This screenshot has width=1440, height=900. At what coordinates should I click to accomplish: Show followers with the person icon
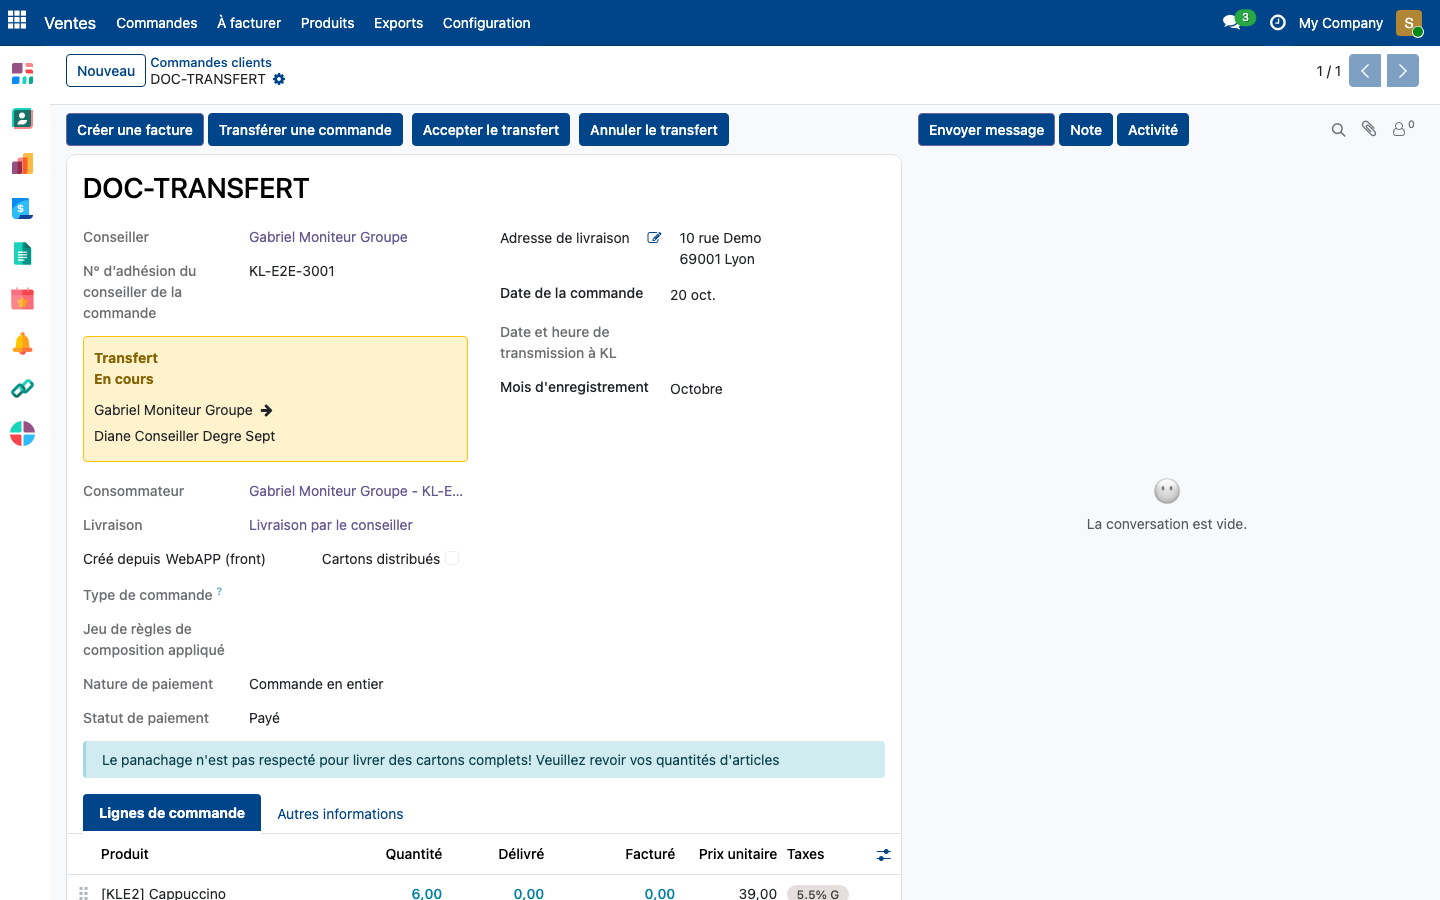1403,128
